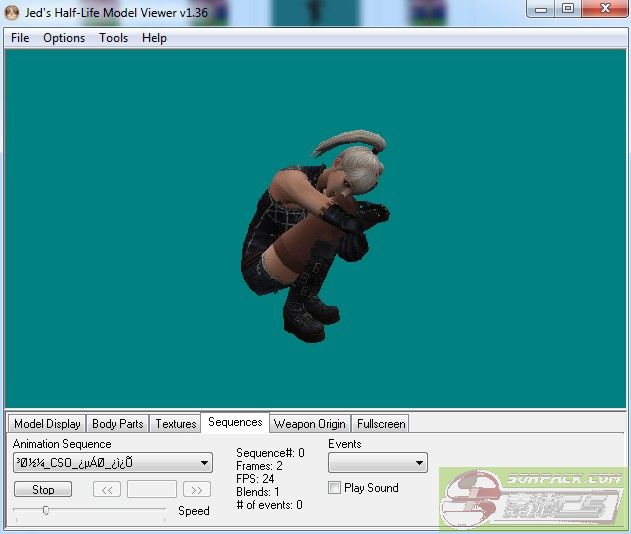Expand the Animation Sequence dropdown
The height and width of the screenshot is (534, 631).
[x=204, y=463]
